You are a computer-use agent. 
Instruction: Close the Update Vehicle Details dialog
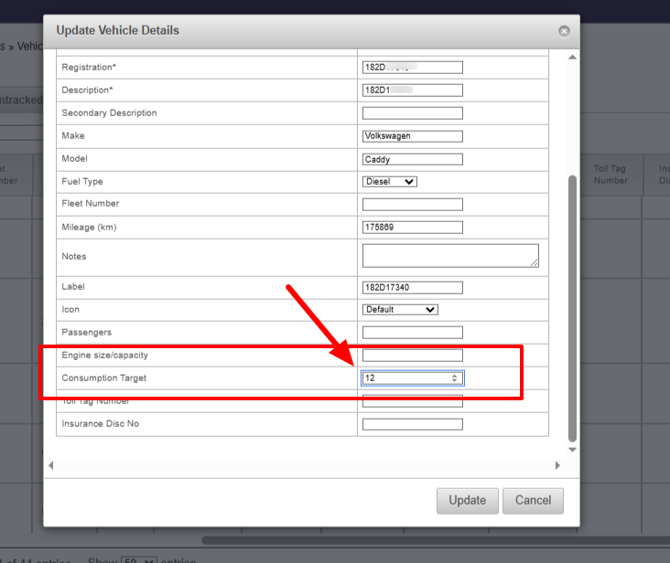coord(564,31)
